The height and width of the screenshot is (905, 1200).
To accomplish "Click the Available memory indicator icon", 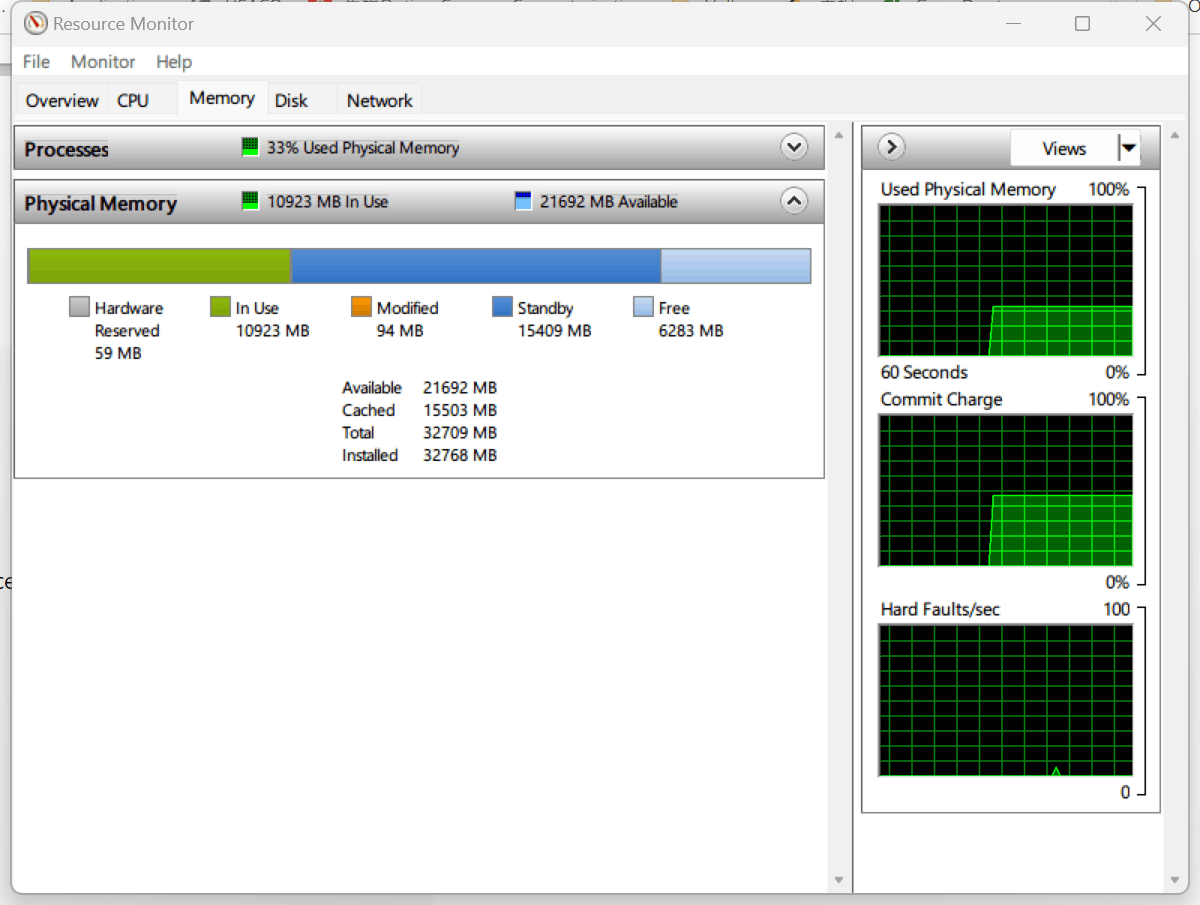I will (x=522, y=200).
